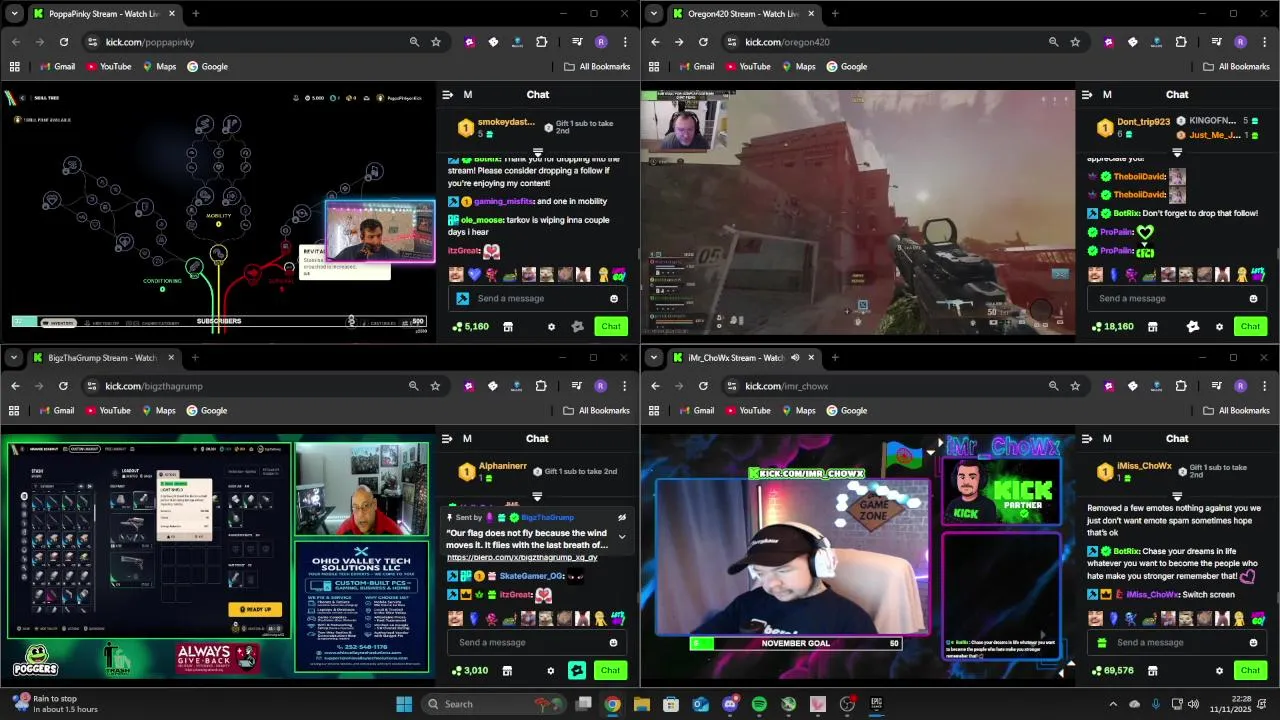Bookmark the kick.com/poppapinky page with the star
1280x720 pixels.
(x=436, y=42)
